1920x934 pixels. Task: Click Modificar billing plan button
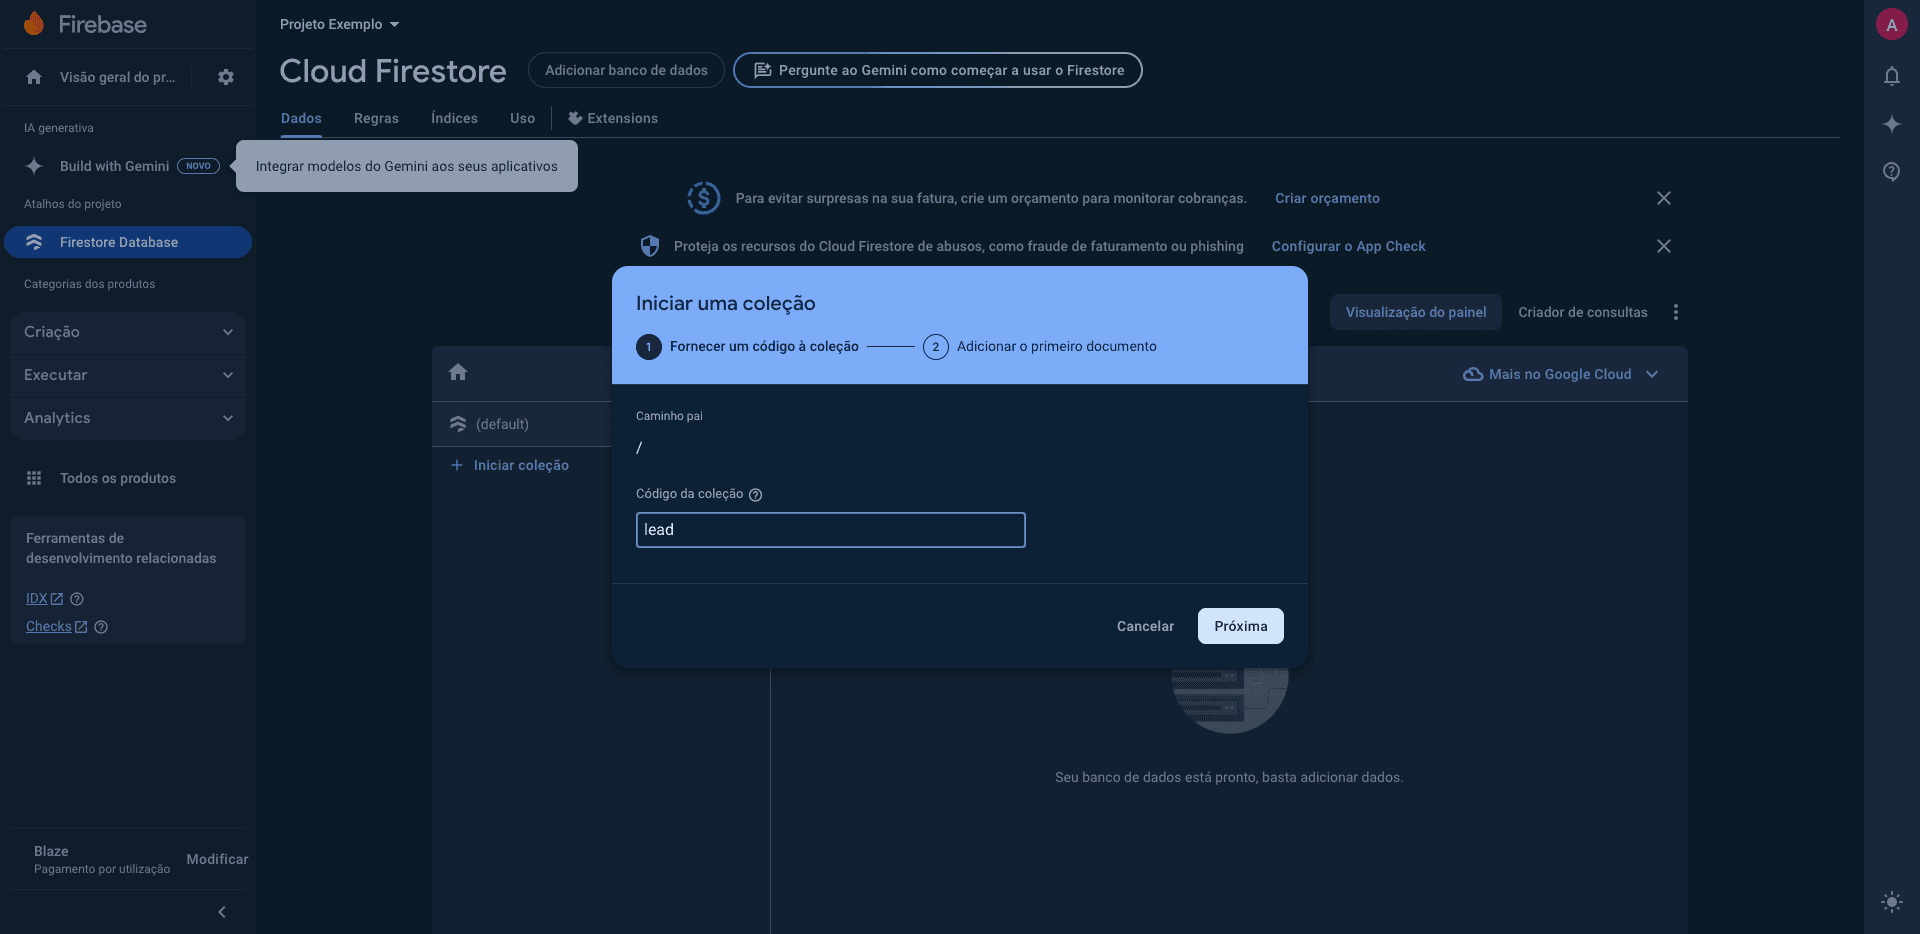click(x=217, y=859)
